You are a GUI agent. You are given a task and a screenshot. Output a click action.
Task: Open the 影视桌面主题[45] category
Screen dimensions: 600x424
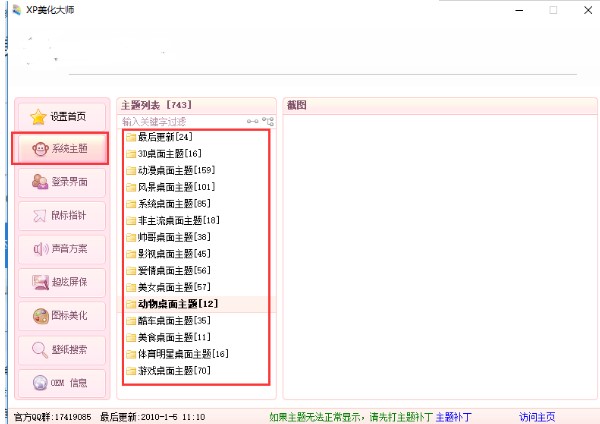[x=168, y=254]
